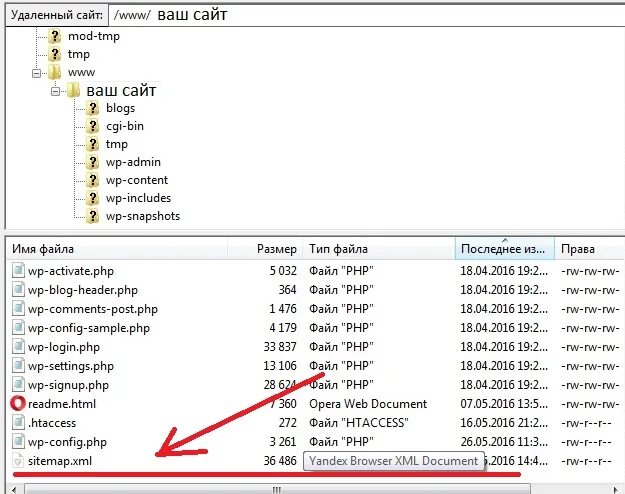Sort by 'Размер' column header

(x=265, y=249)
